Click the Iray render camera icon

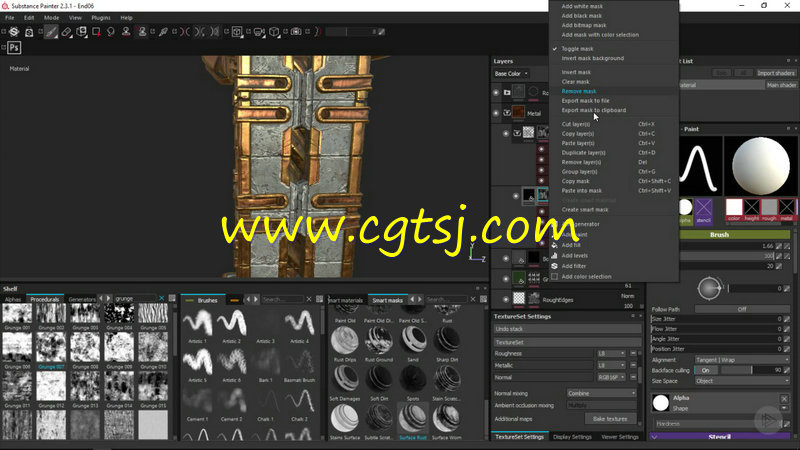(x=259, y=32)
